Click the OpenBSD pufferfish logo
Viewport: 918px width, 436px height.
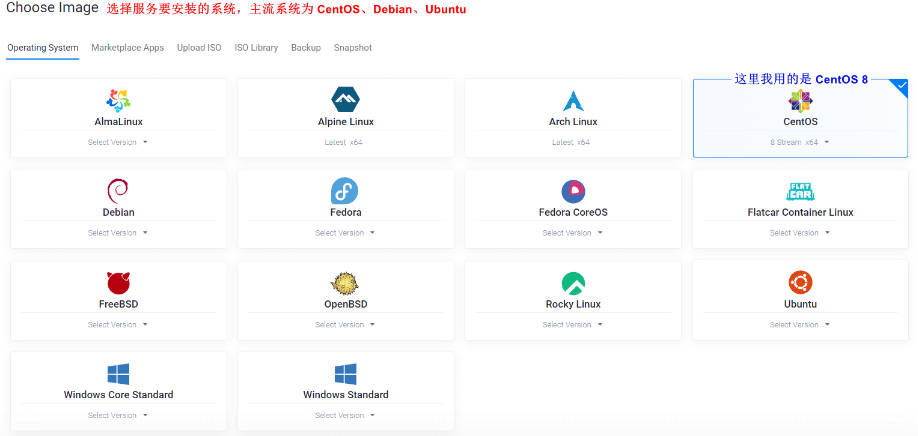coord(345,283)
